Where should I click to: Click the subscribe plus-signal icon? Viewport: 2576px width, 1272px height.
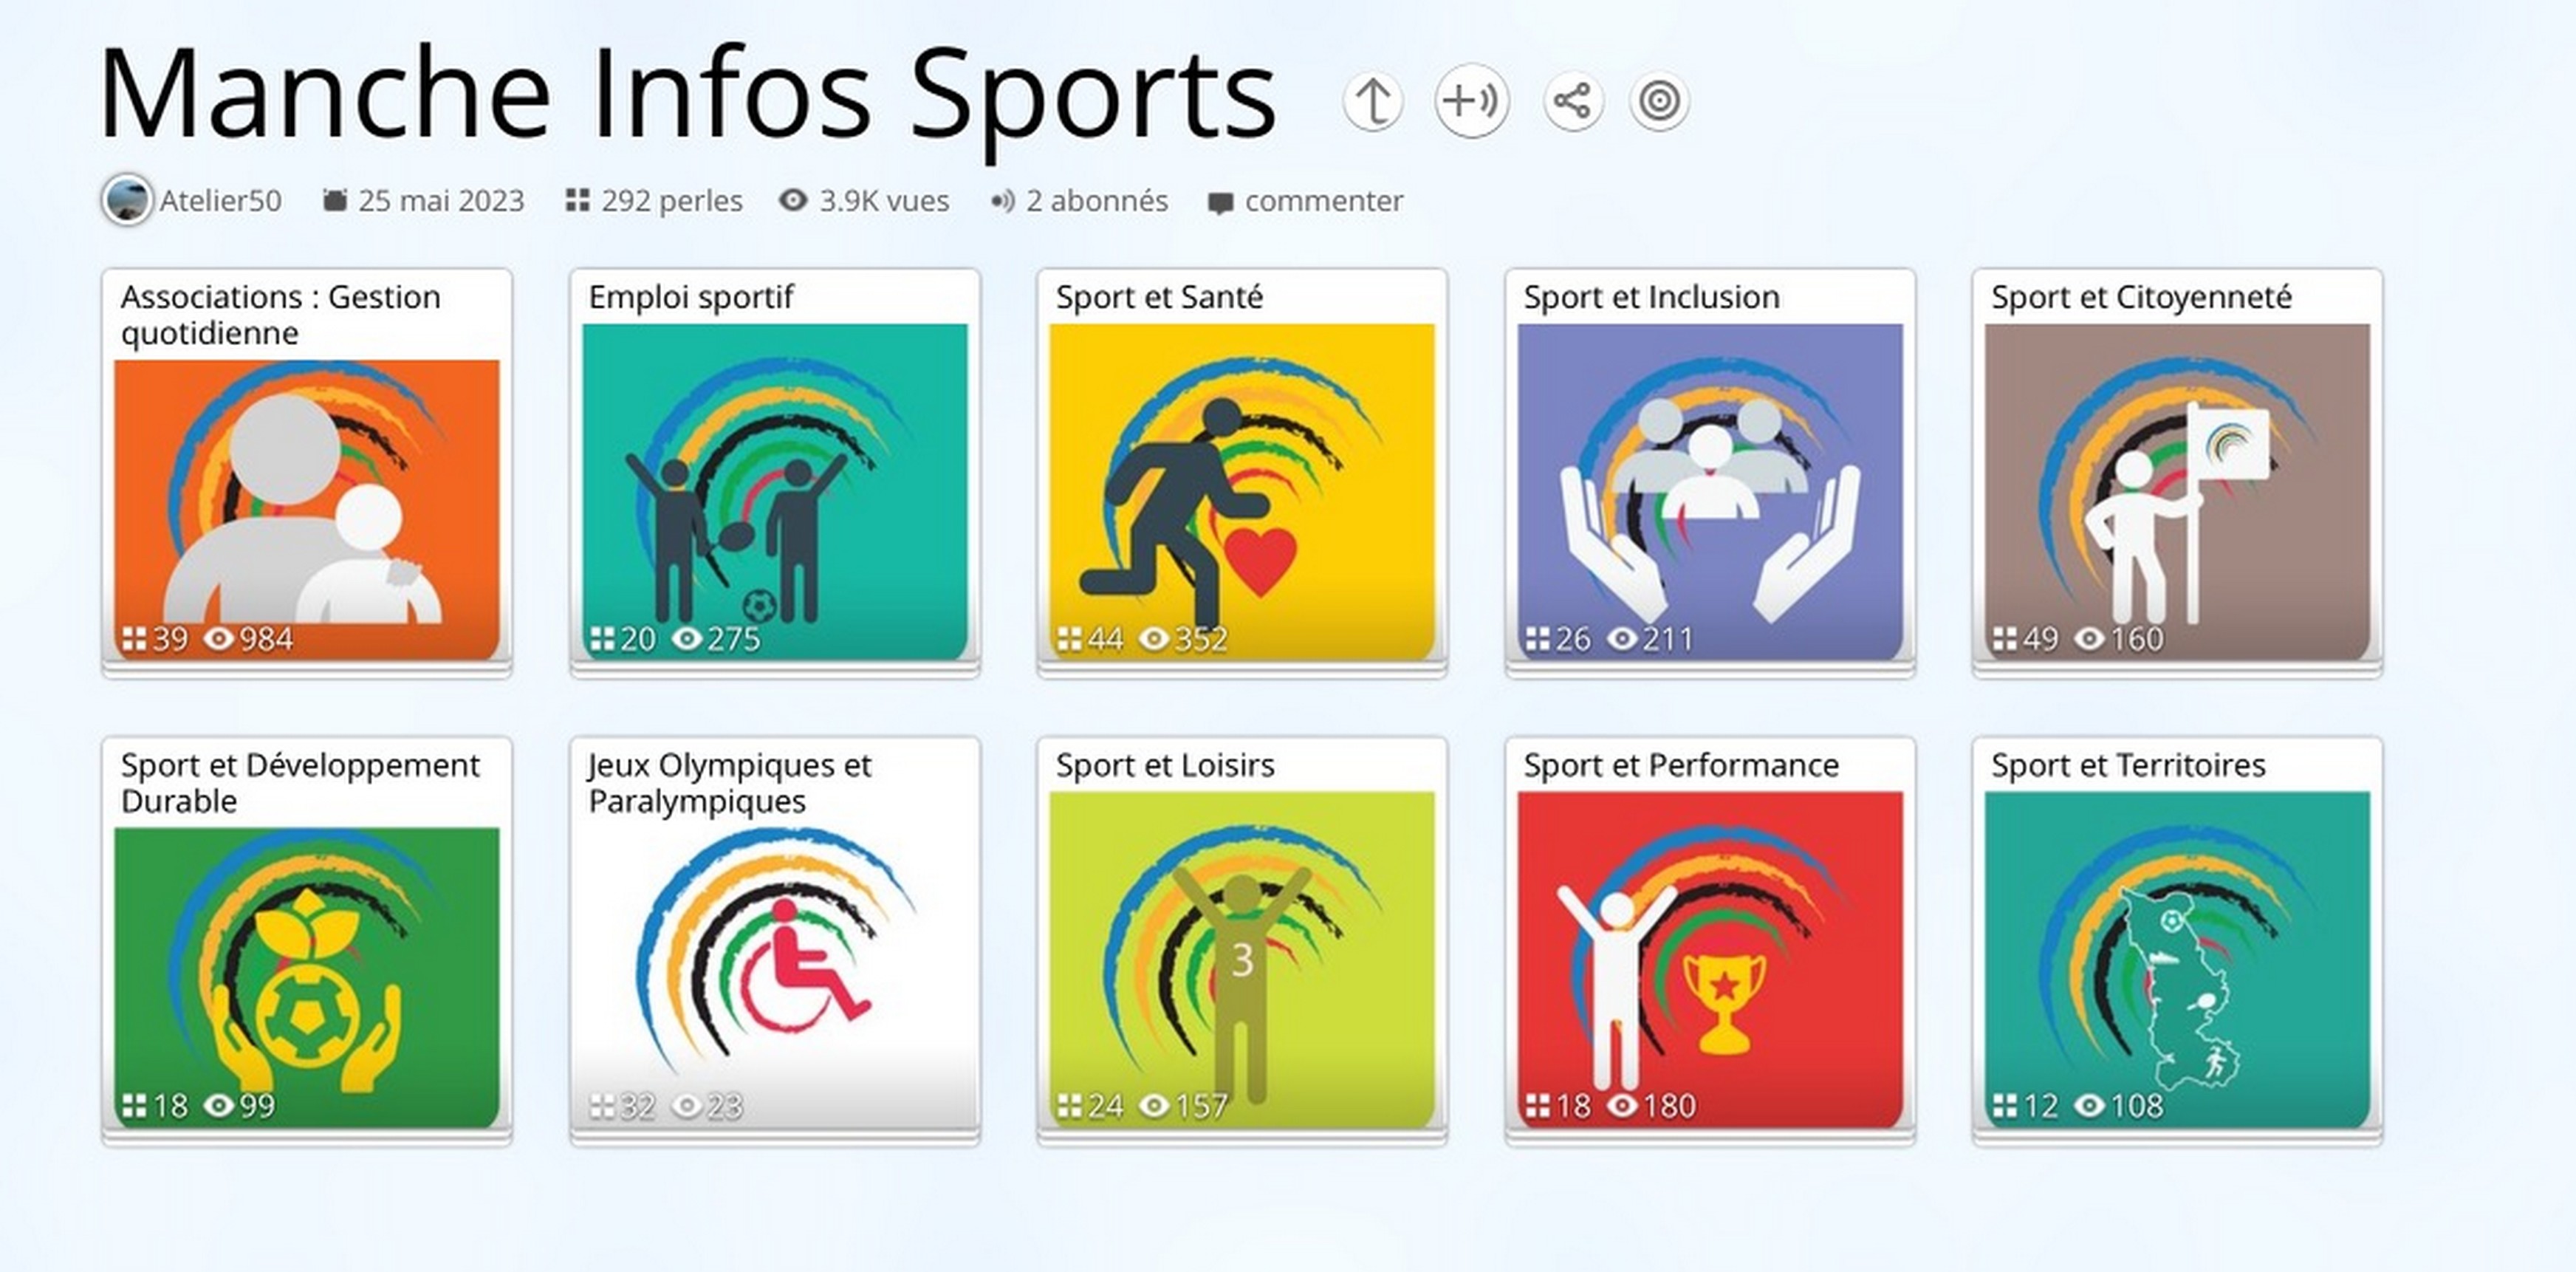(1471, 101)
